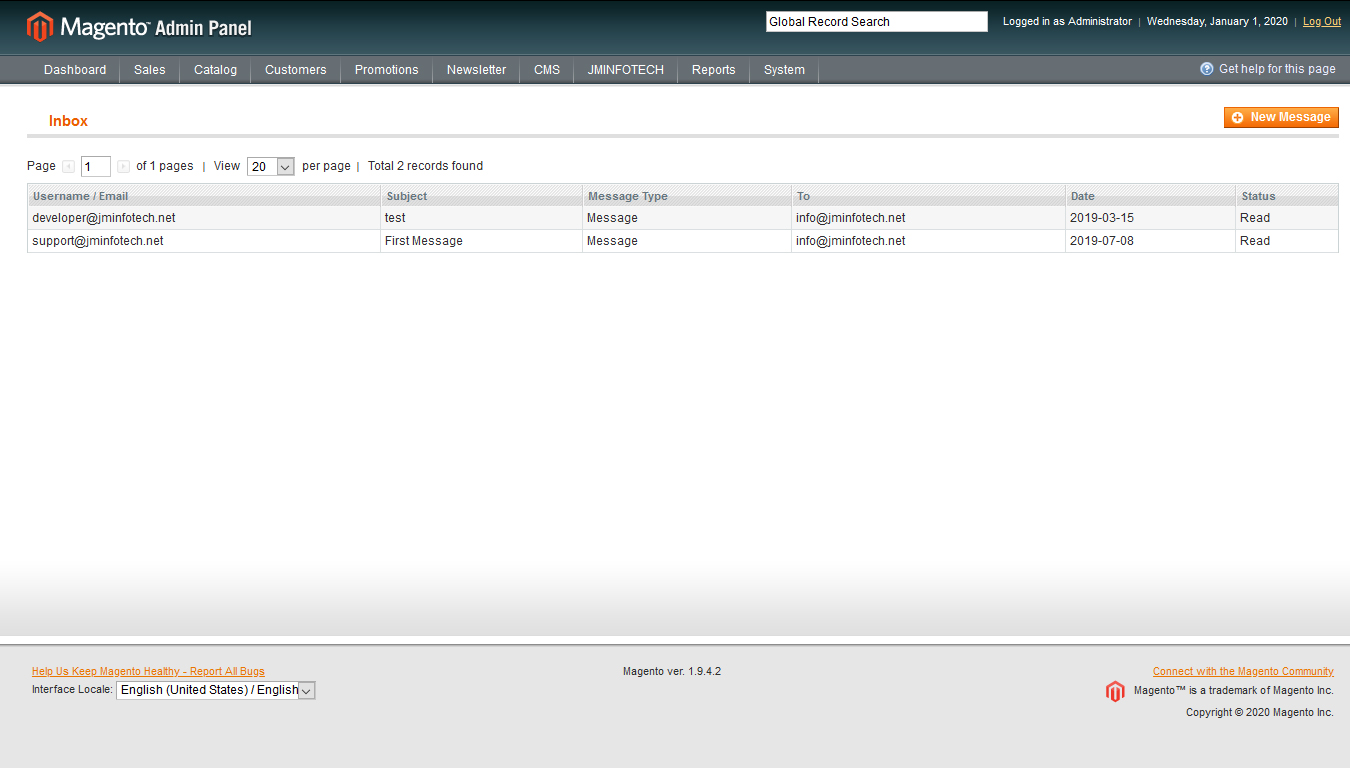Open the Report All Bugs link

(x=148, y=672)
